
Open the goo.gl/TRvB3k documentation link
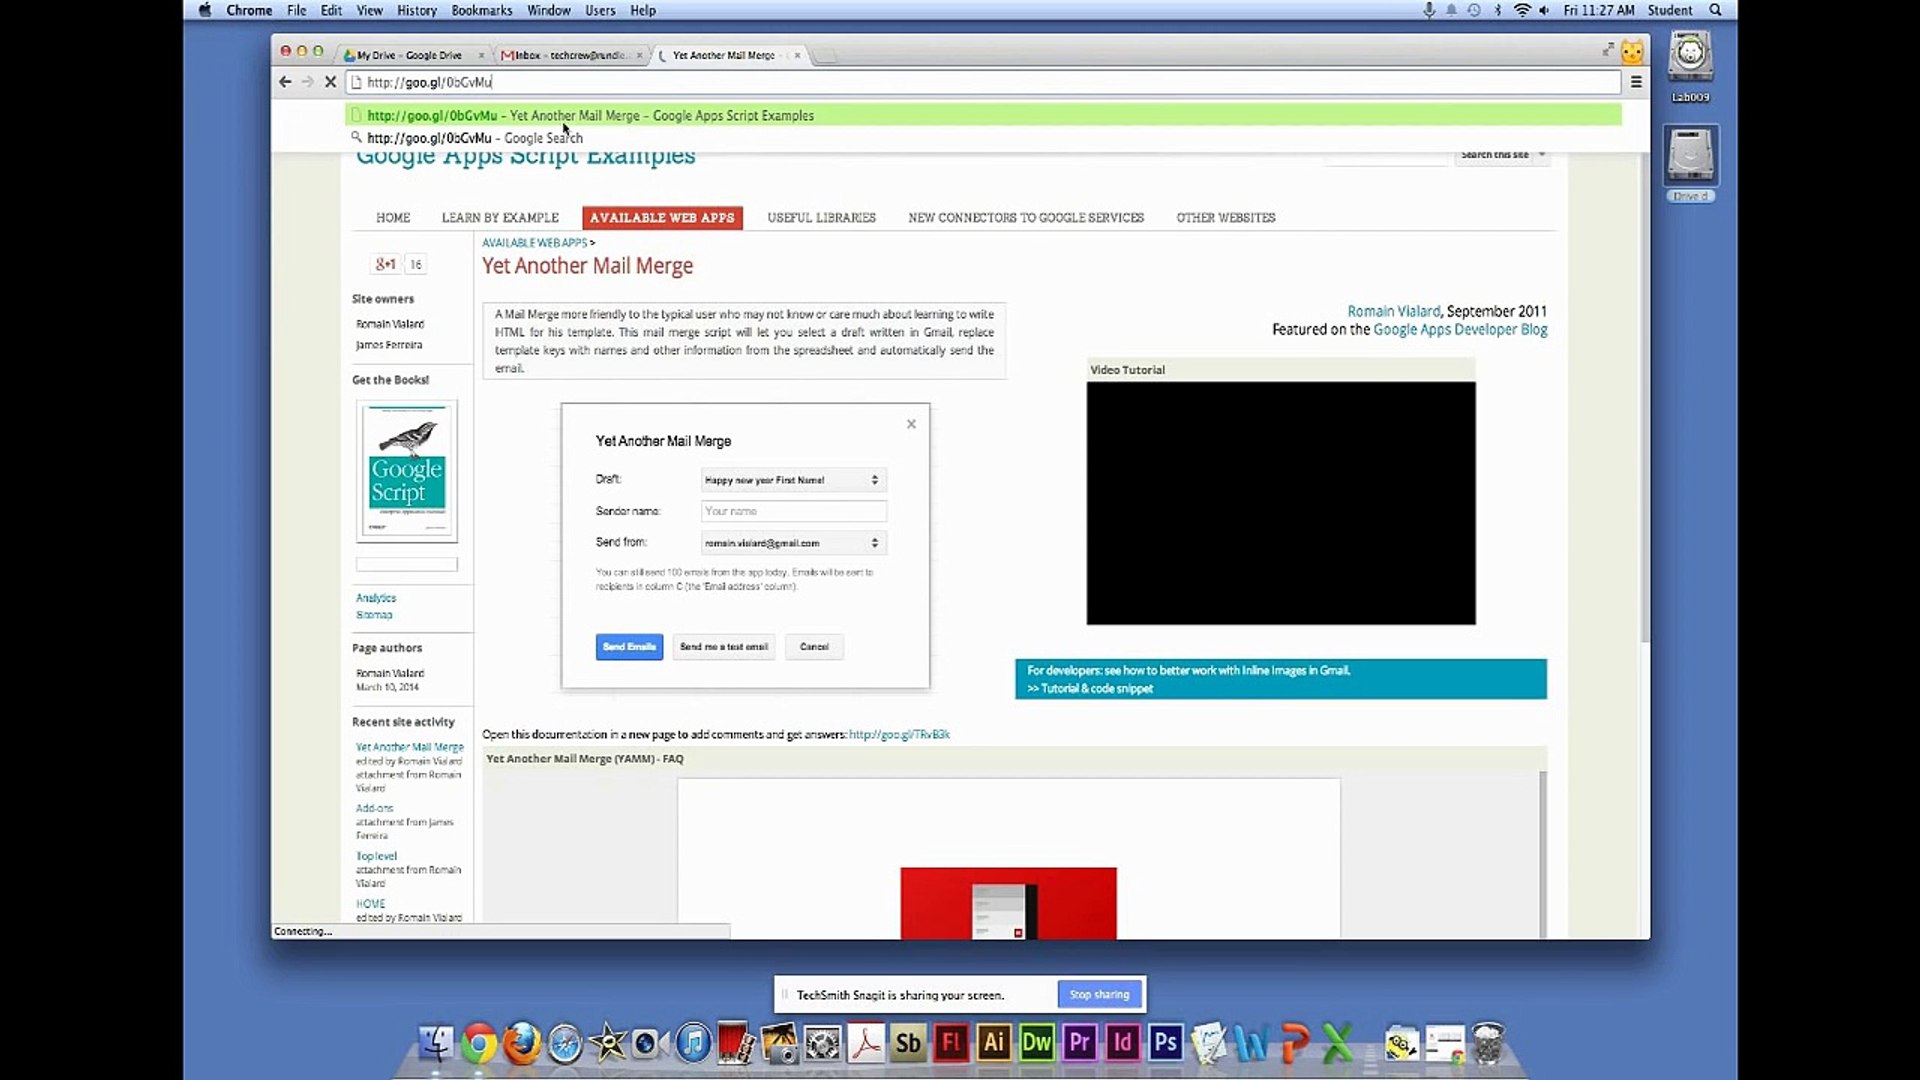pos(899,734)
